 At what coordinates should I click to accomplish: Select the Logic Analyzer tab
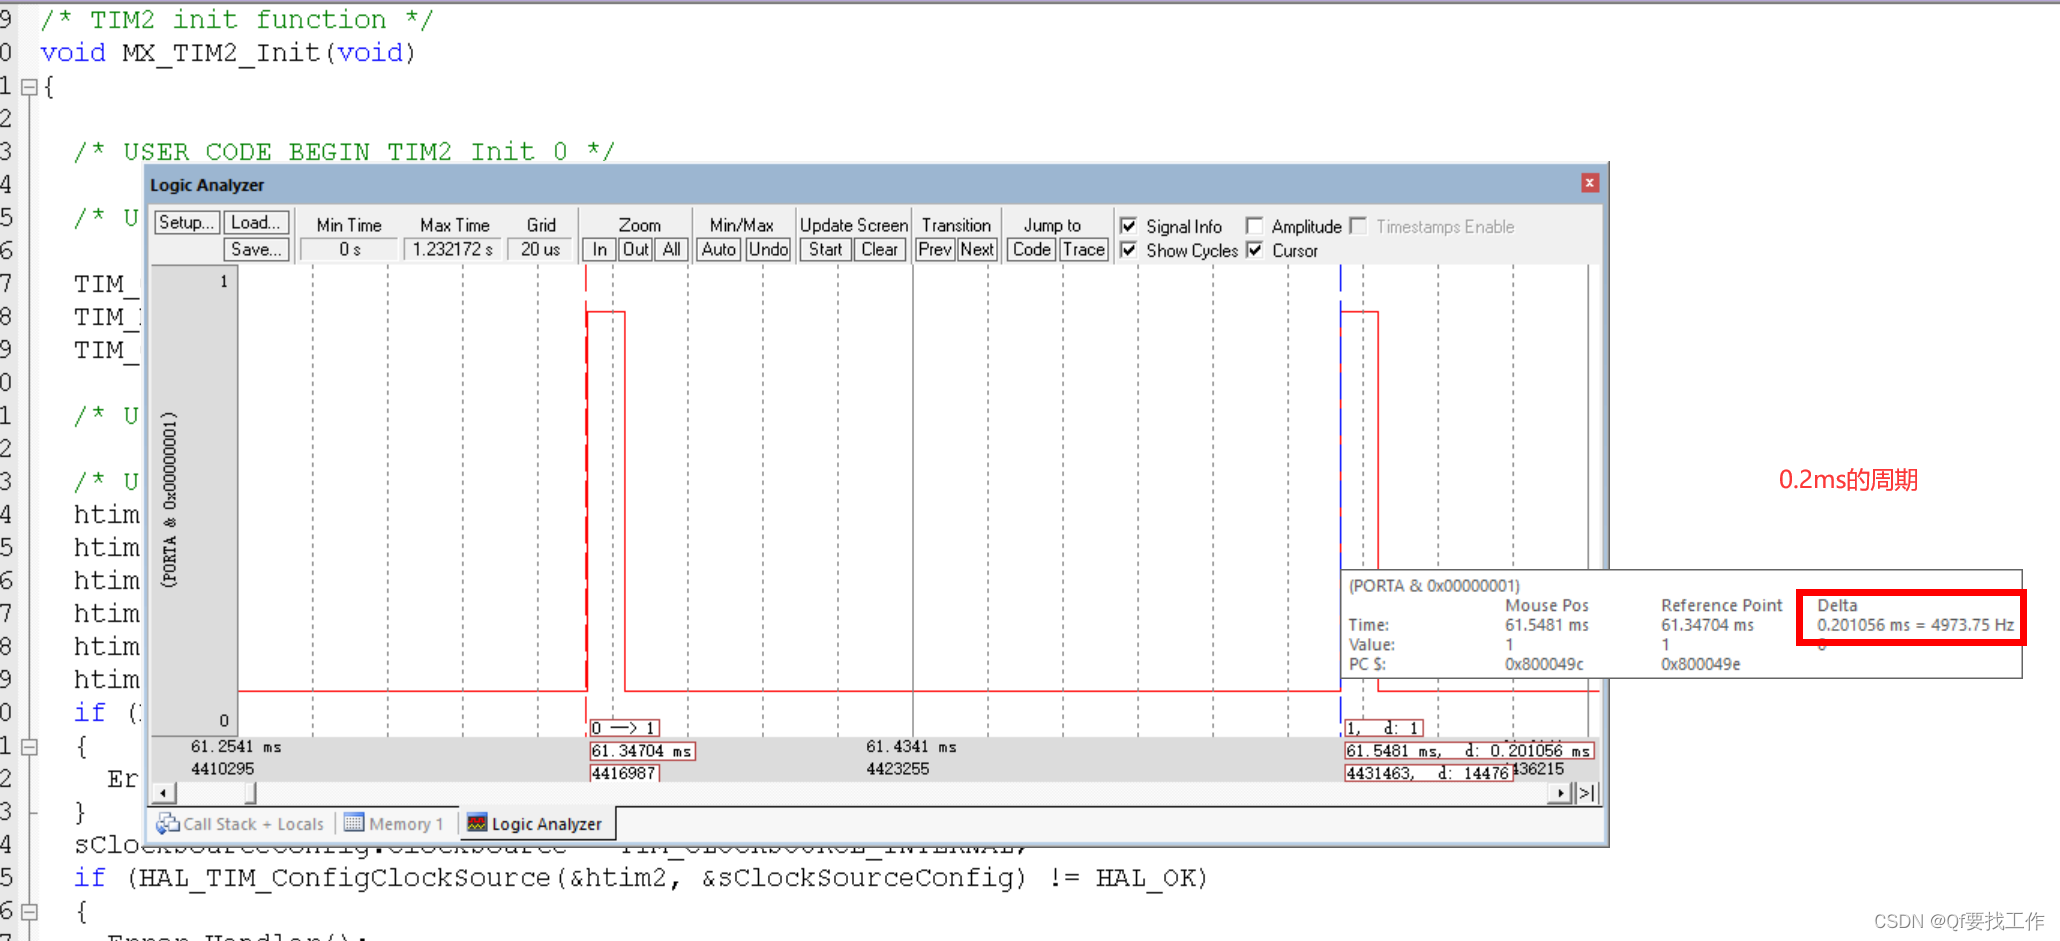point(537,824)
